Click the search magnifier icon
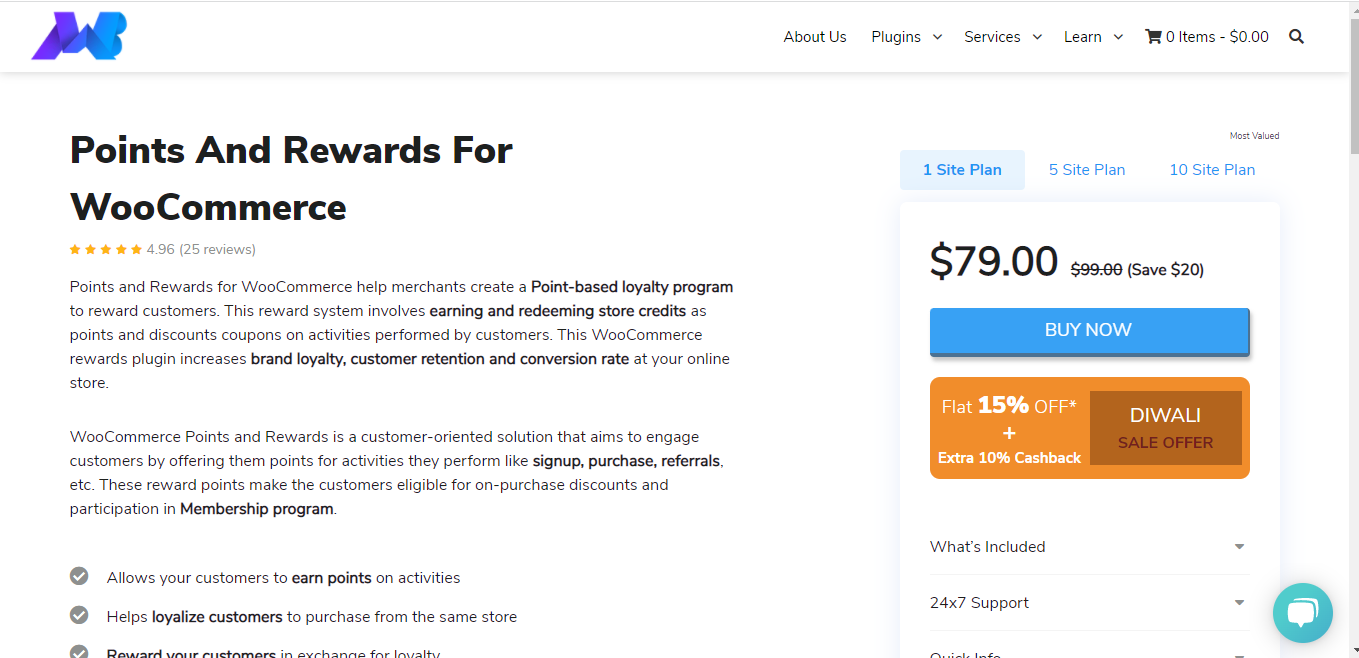The width and height of the screenshot is (1359, 658). point(1296,37)
